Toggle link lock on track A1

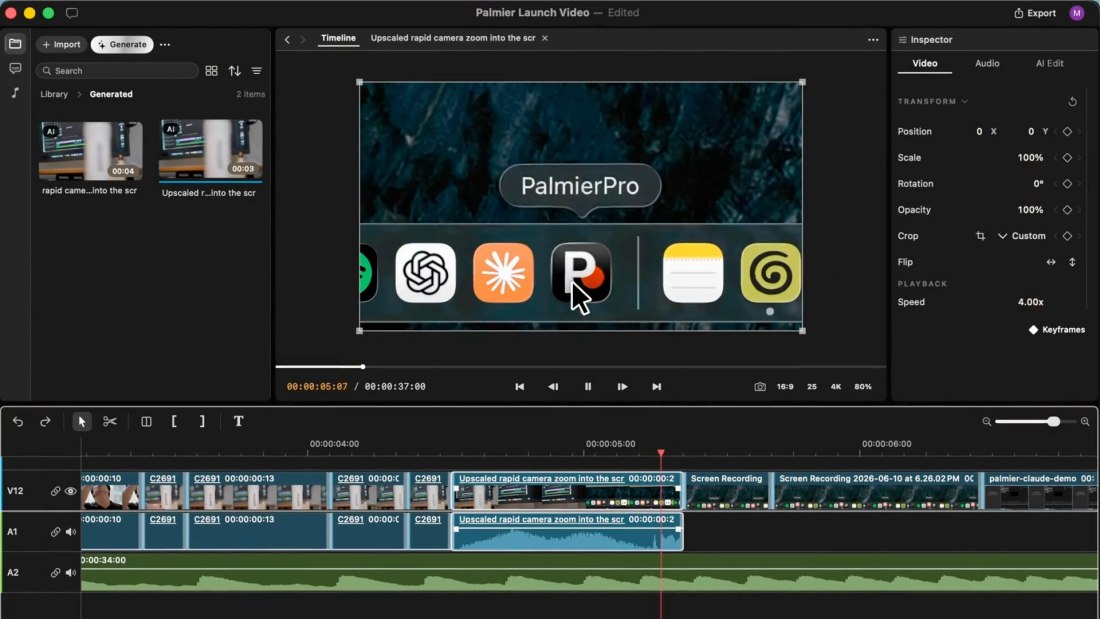tap(55, 532)
